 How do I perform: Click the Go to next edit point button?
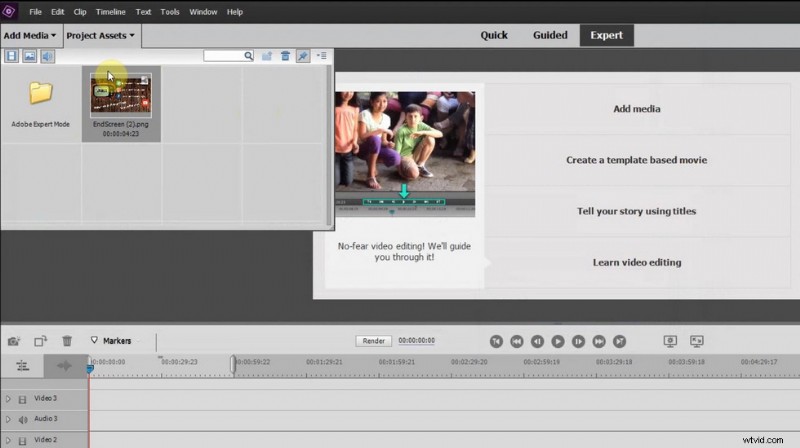[619, 341]
